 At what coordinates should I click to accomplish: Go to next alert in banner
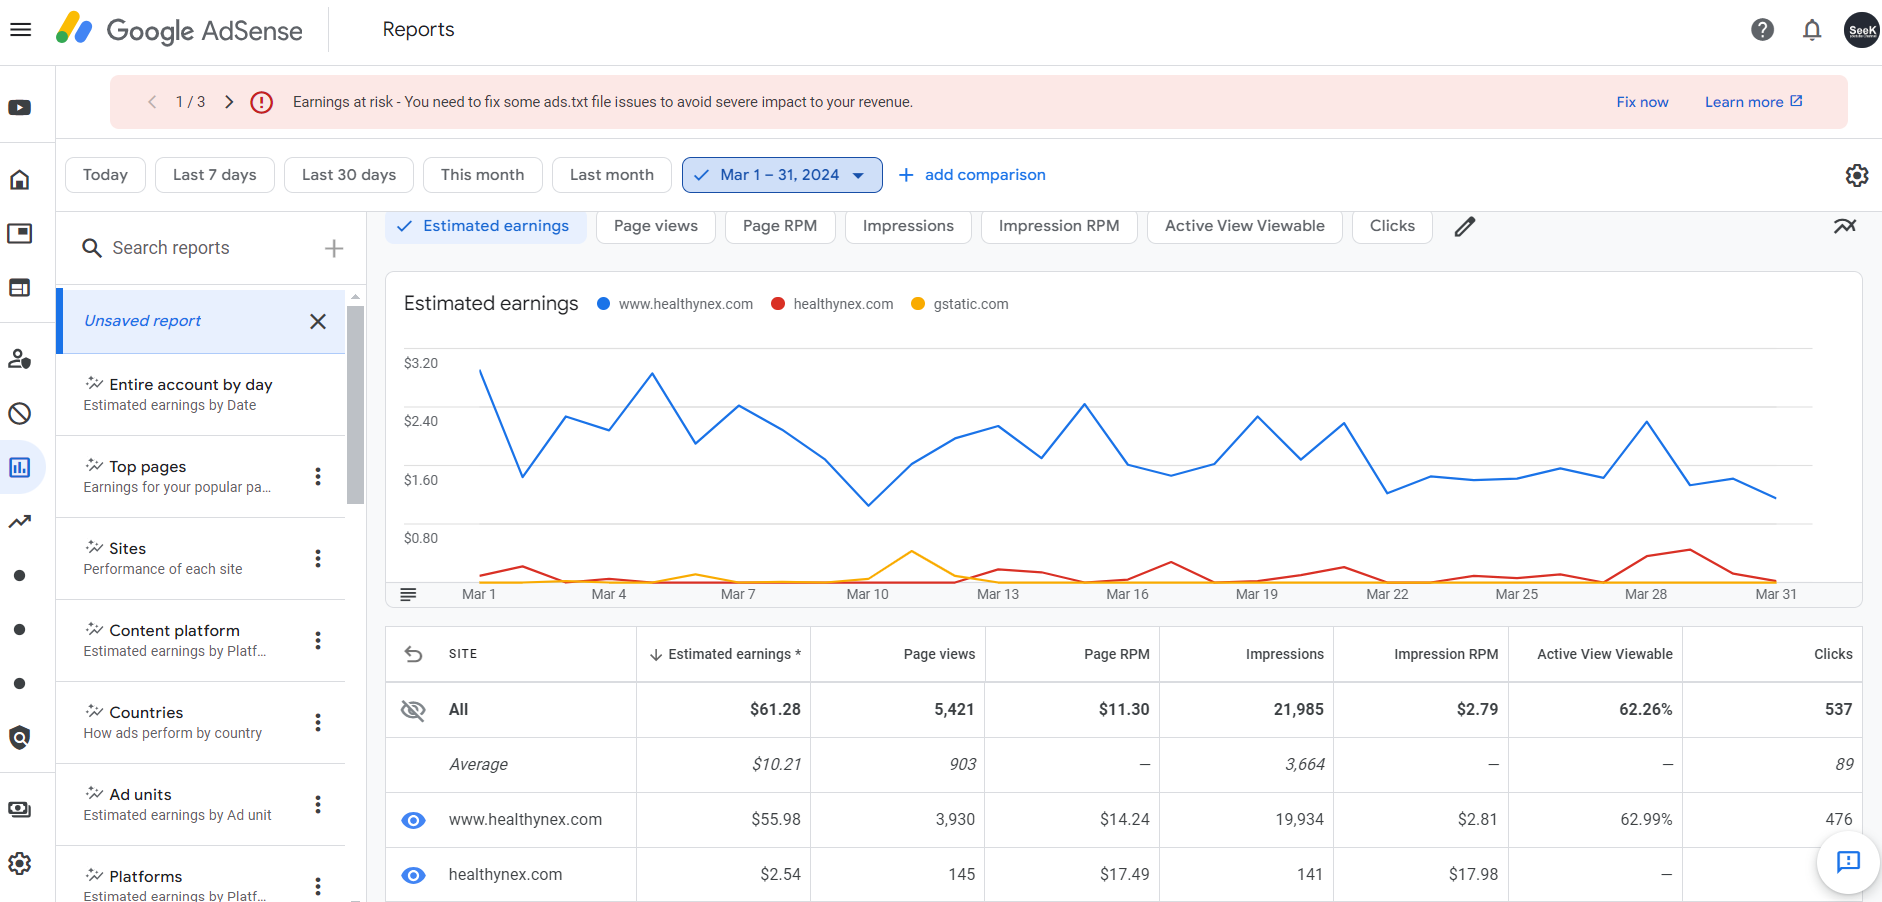pos(229,102)
